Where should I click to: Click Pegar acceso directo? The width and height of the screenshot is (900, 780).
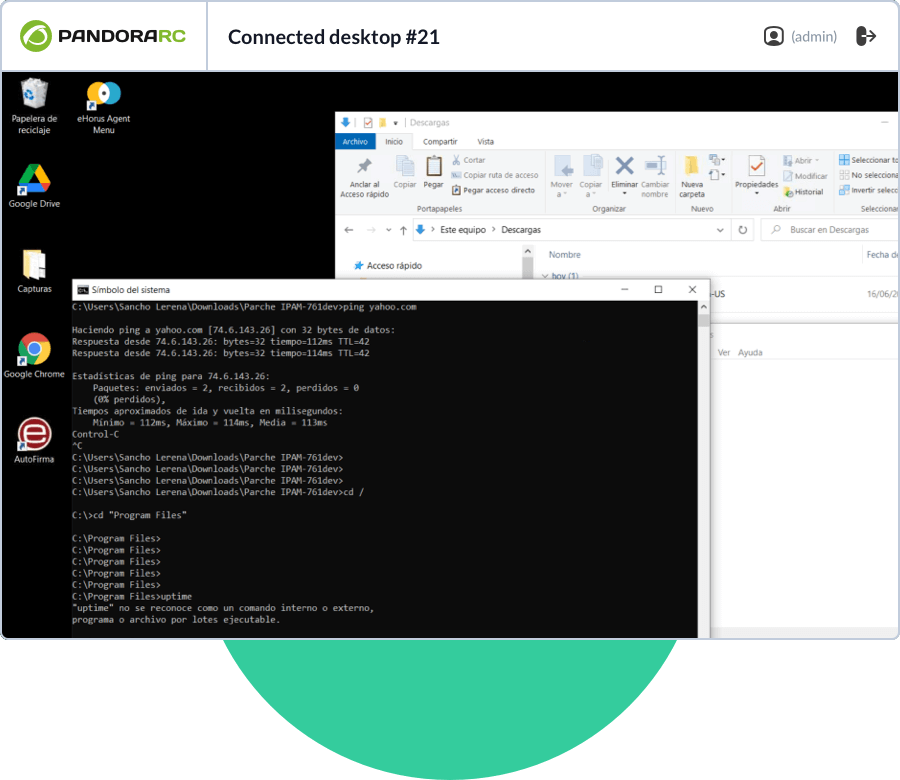pos(493,190)
